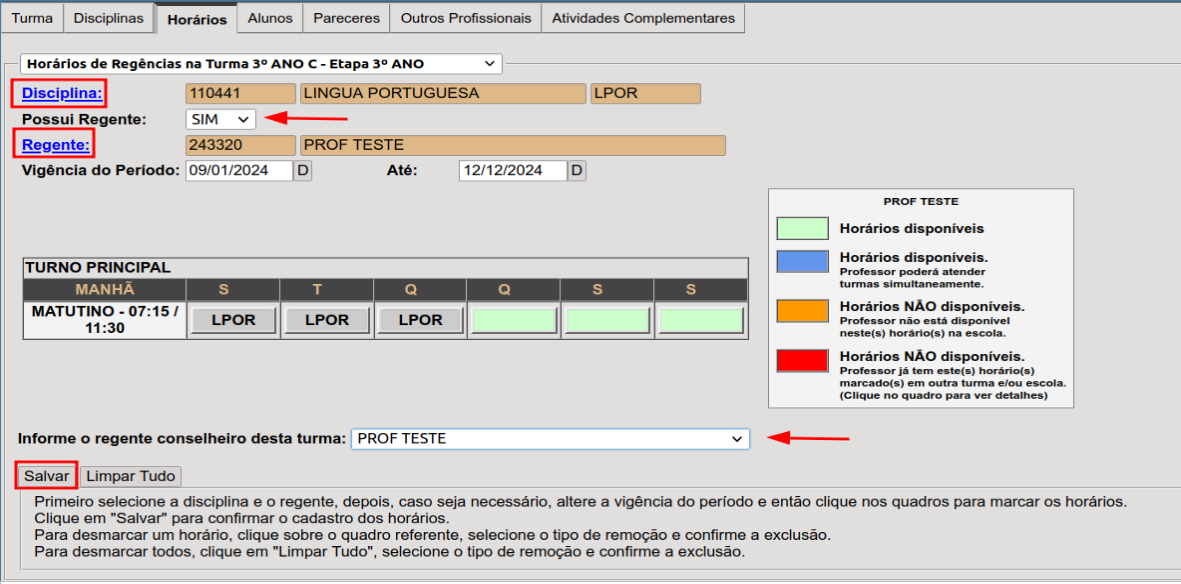Toggle the Wednesday LPOR schedule slot
The width and height of the screenshot is (1181, 584).
point(420,320)
